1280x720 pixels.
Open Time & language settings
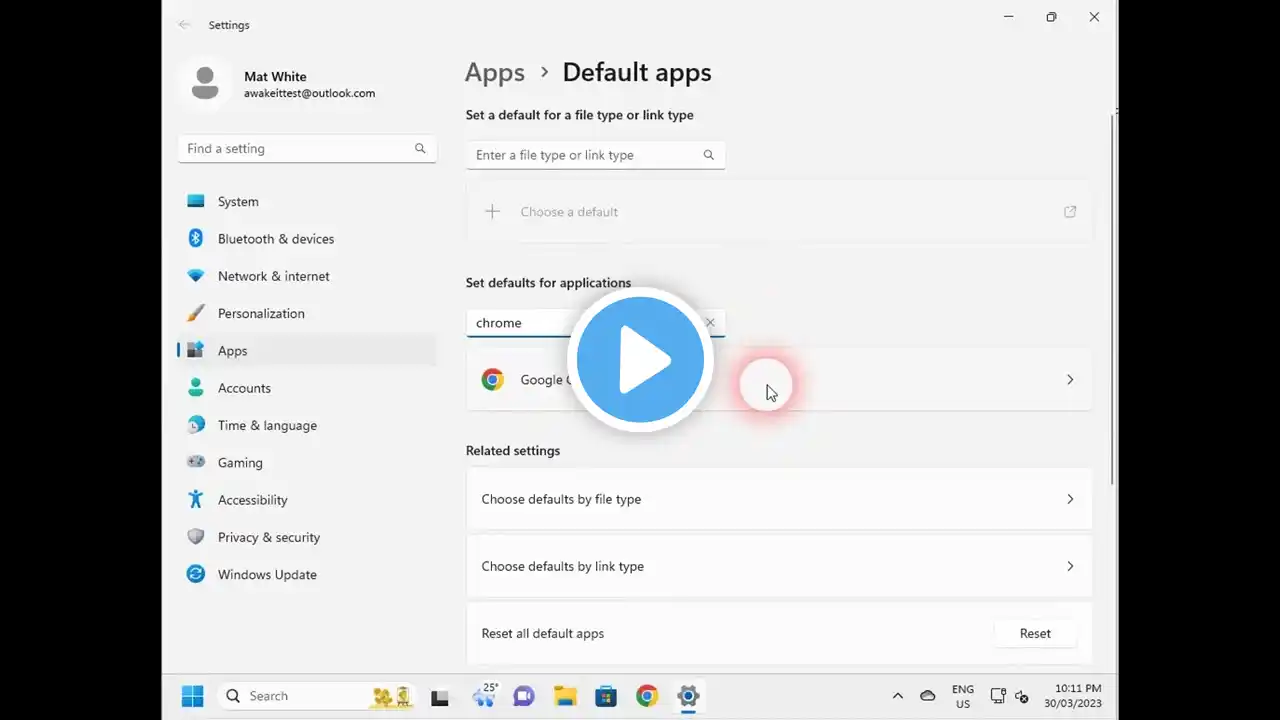[267, 425]
